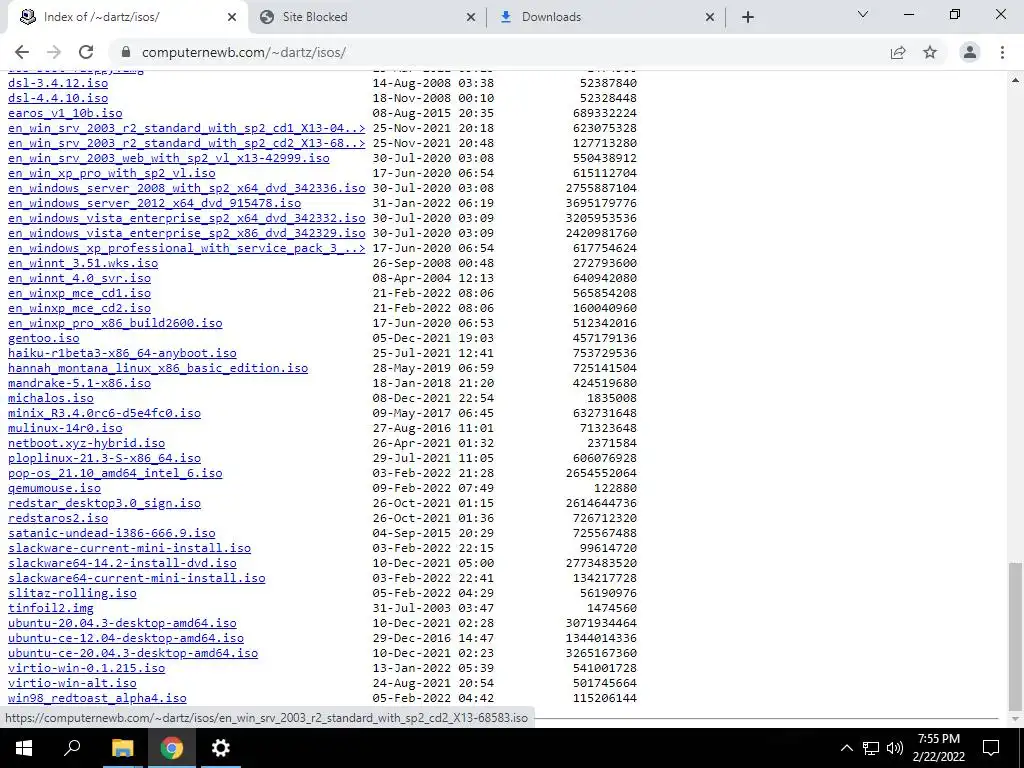Click the network tray icon
1024x768 pixels.
click(x=871, y=748)
